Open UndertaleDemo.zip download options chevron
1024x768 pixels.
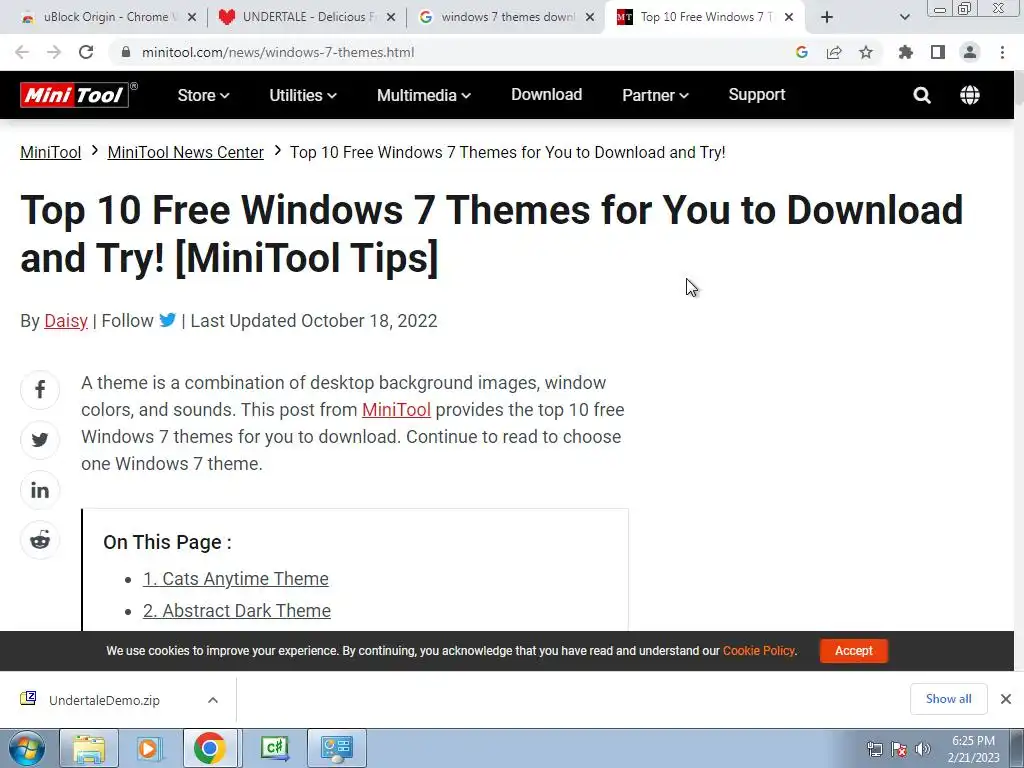point(213,700)
